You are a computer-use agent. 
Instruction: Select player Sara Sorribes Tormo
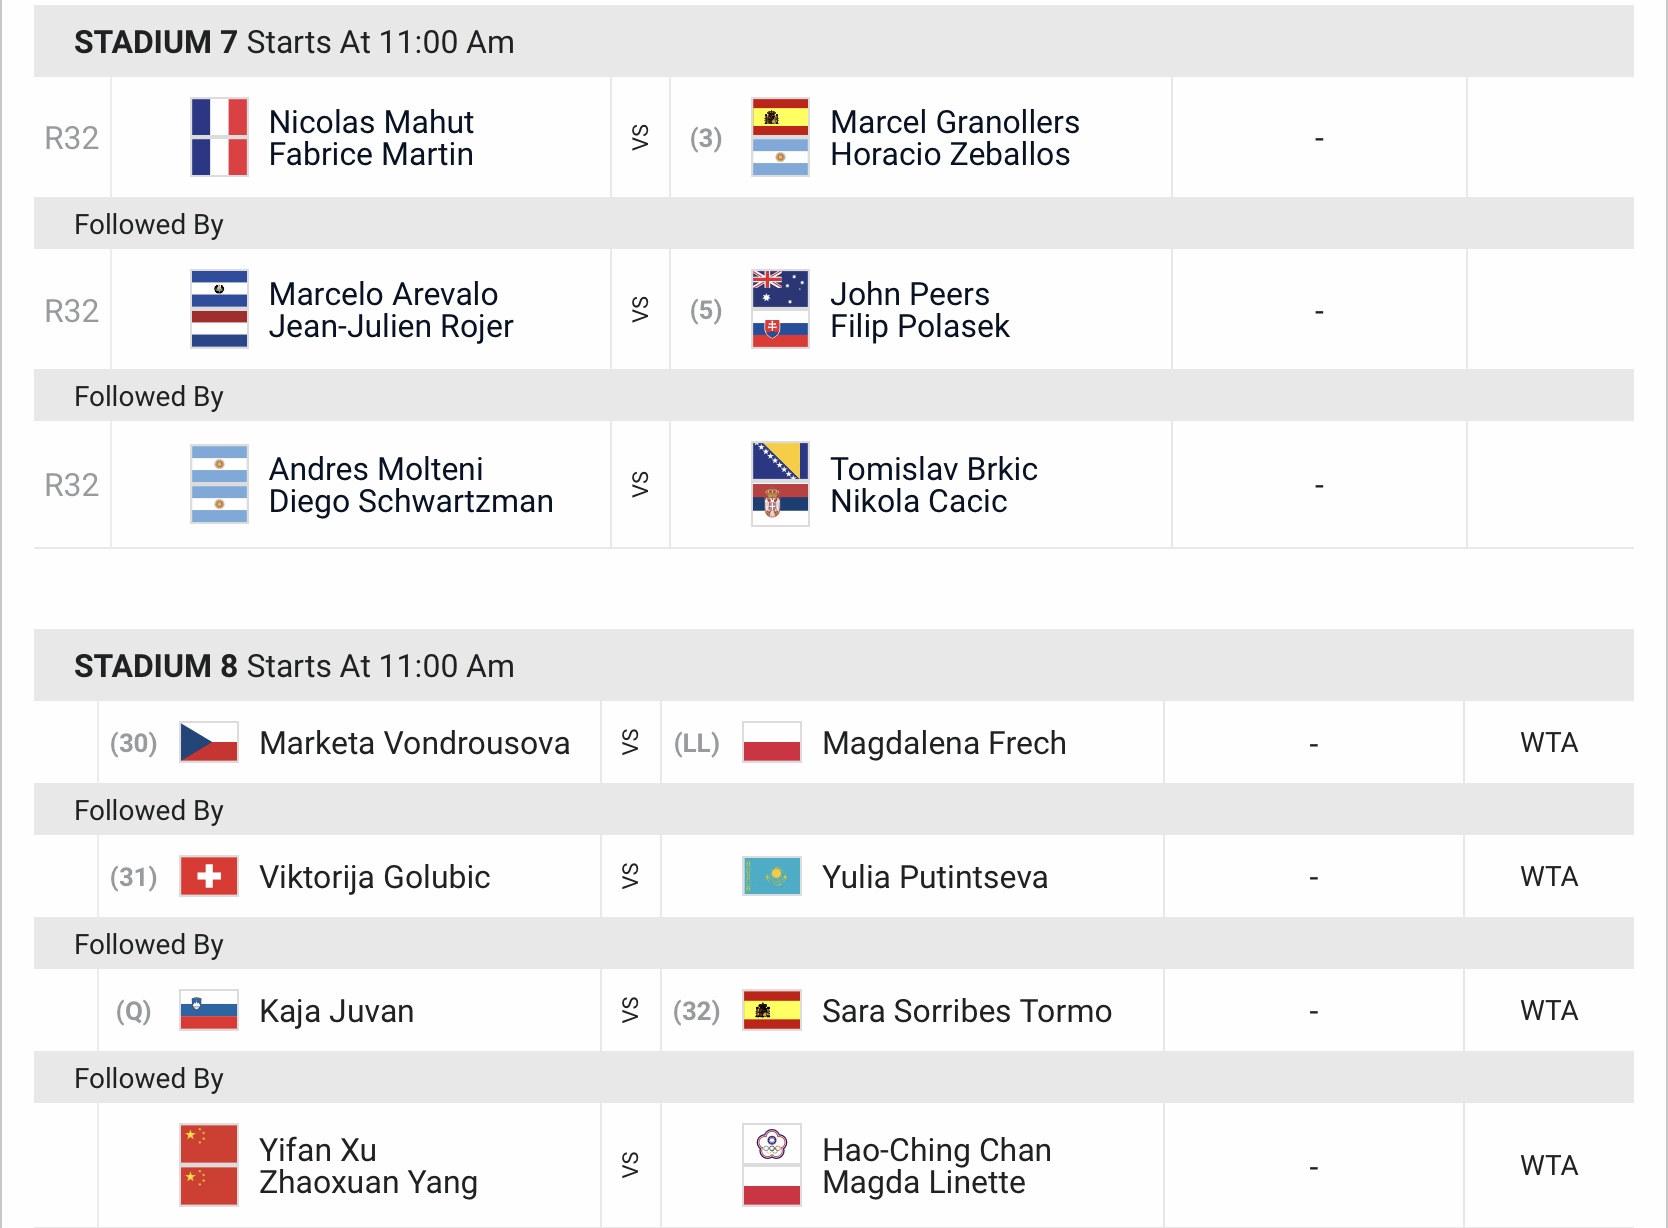[x=967, y=1011]
